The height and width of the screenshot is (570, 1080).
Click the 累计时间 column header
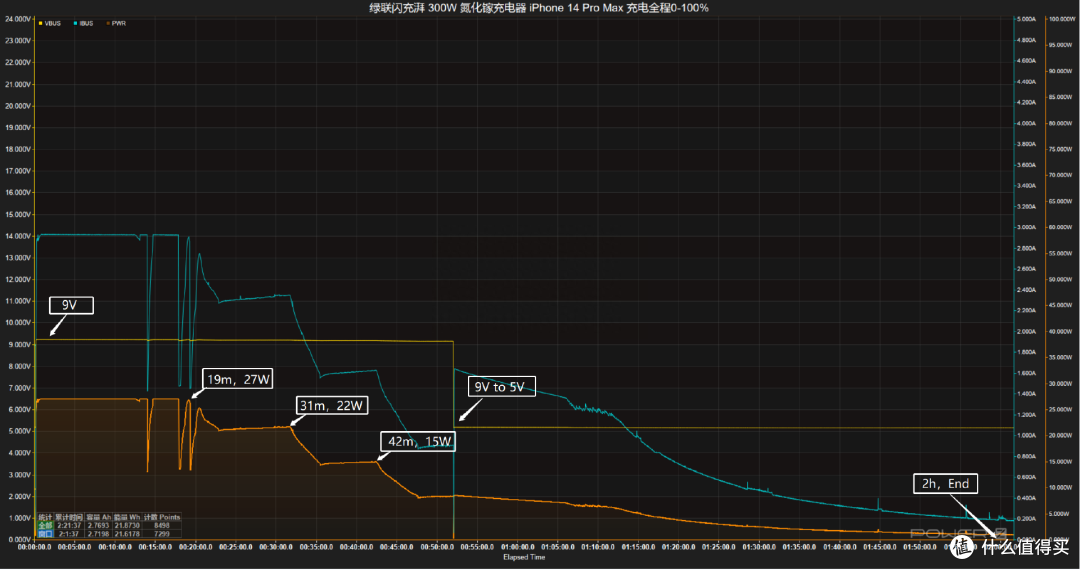coord(69,517)
